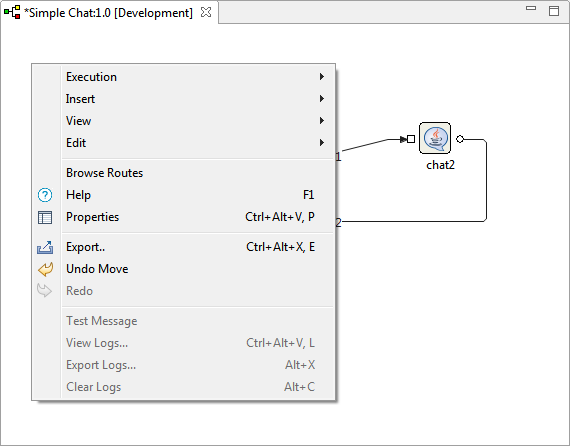Click the Properties table icon

click(45, 217)
